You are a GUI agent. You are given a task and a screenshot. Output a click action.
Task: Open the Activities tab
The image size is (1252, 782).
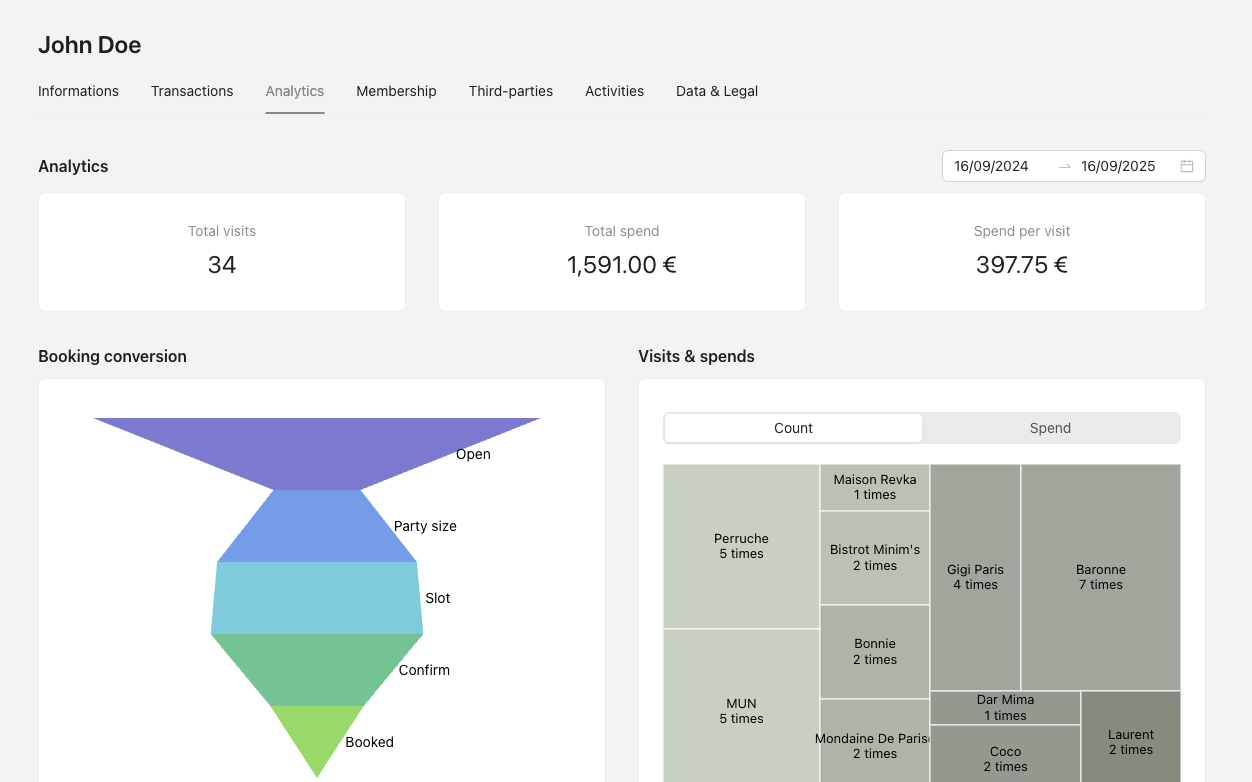(x=614, y=91)
